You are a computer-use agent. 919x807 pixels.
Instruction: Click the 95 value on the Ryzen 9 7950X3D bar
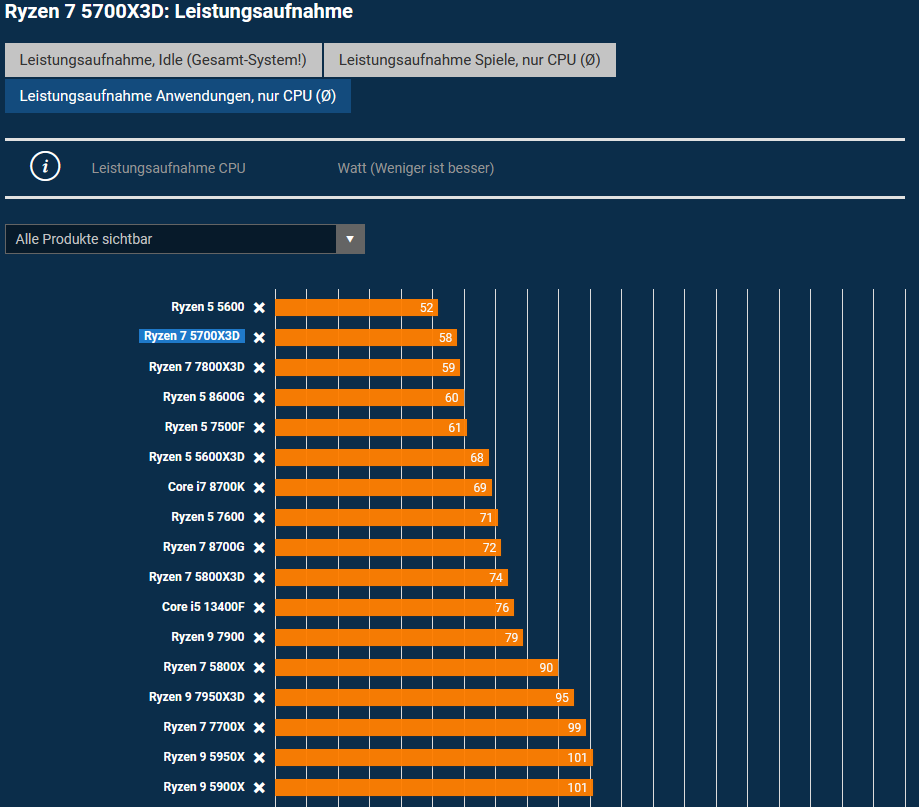coord(562,697)
